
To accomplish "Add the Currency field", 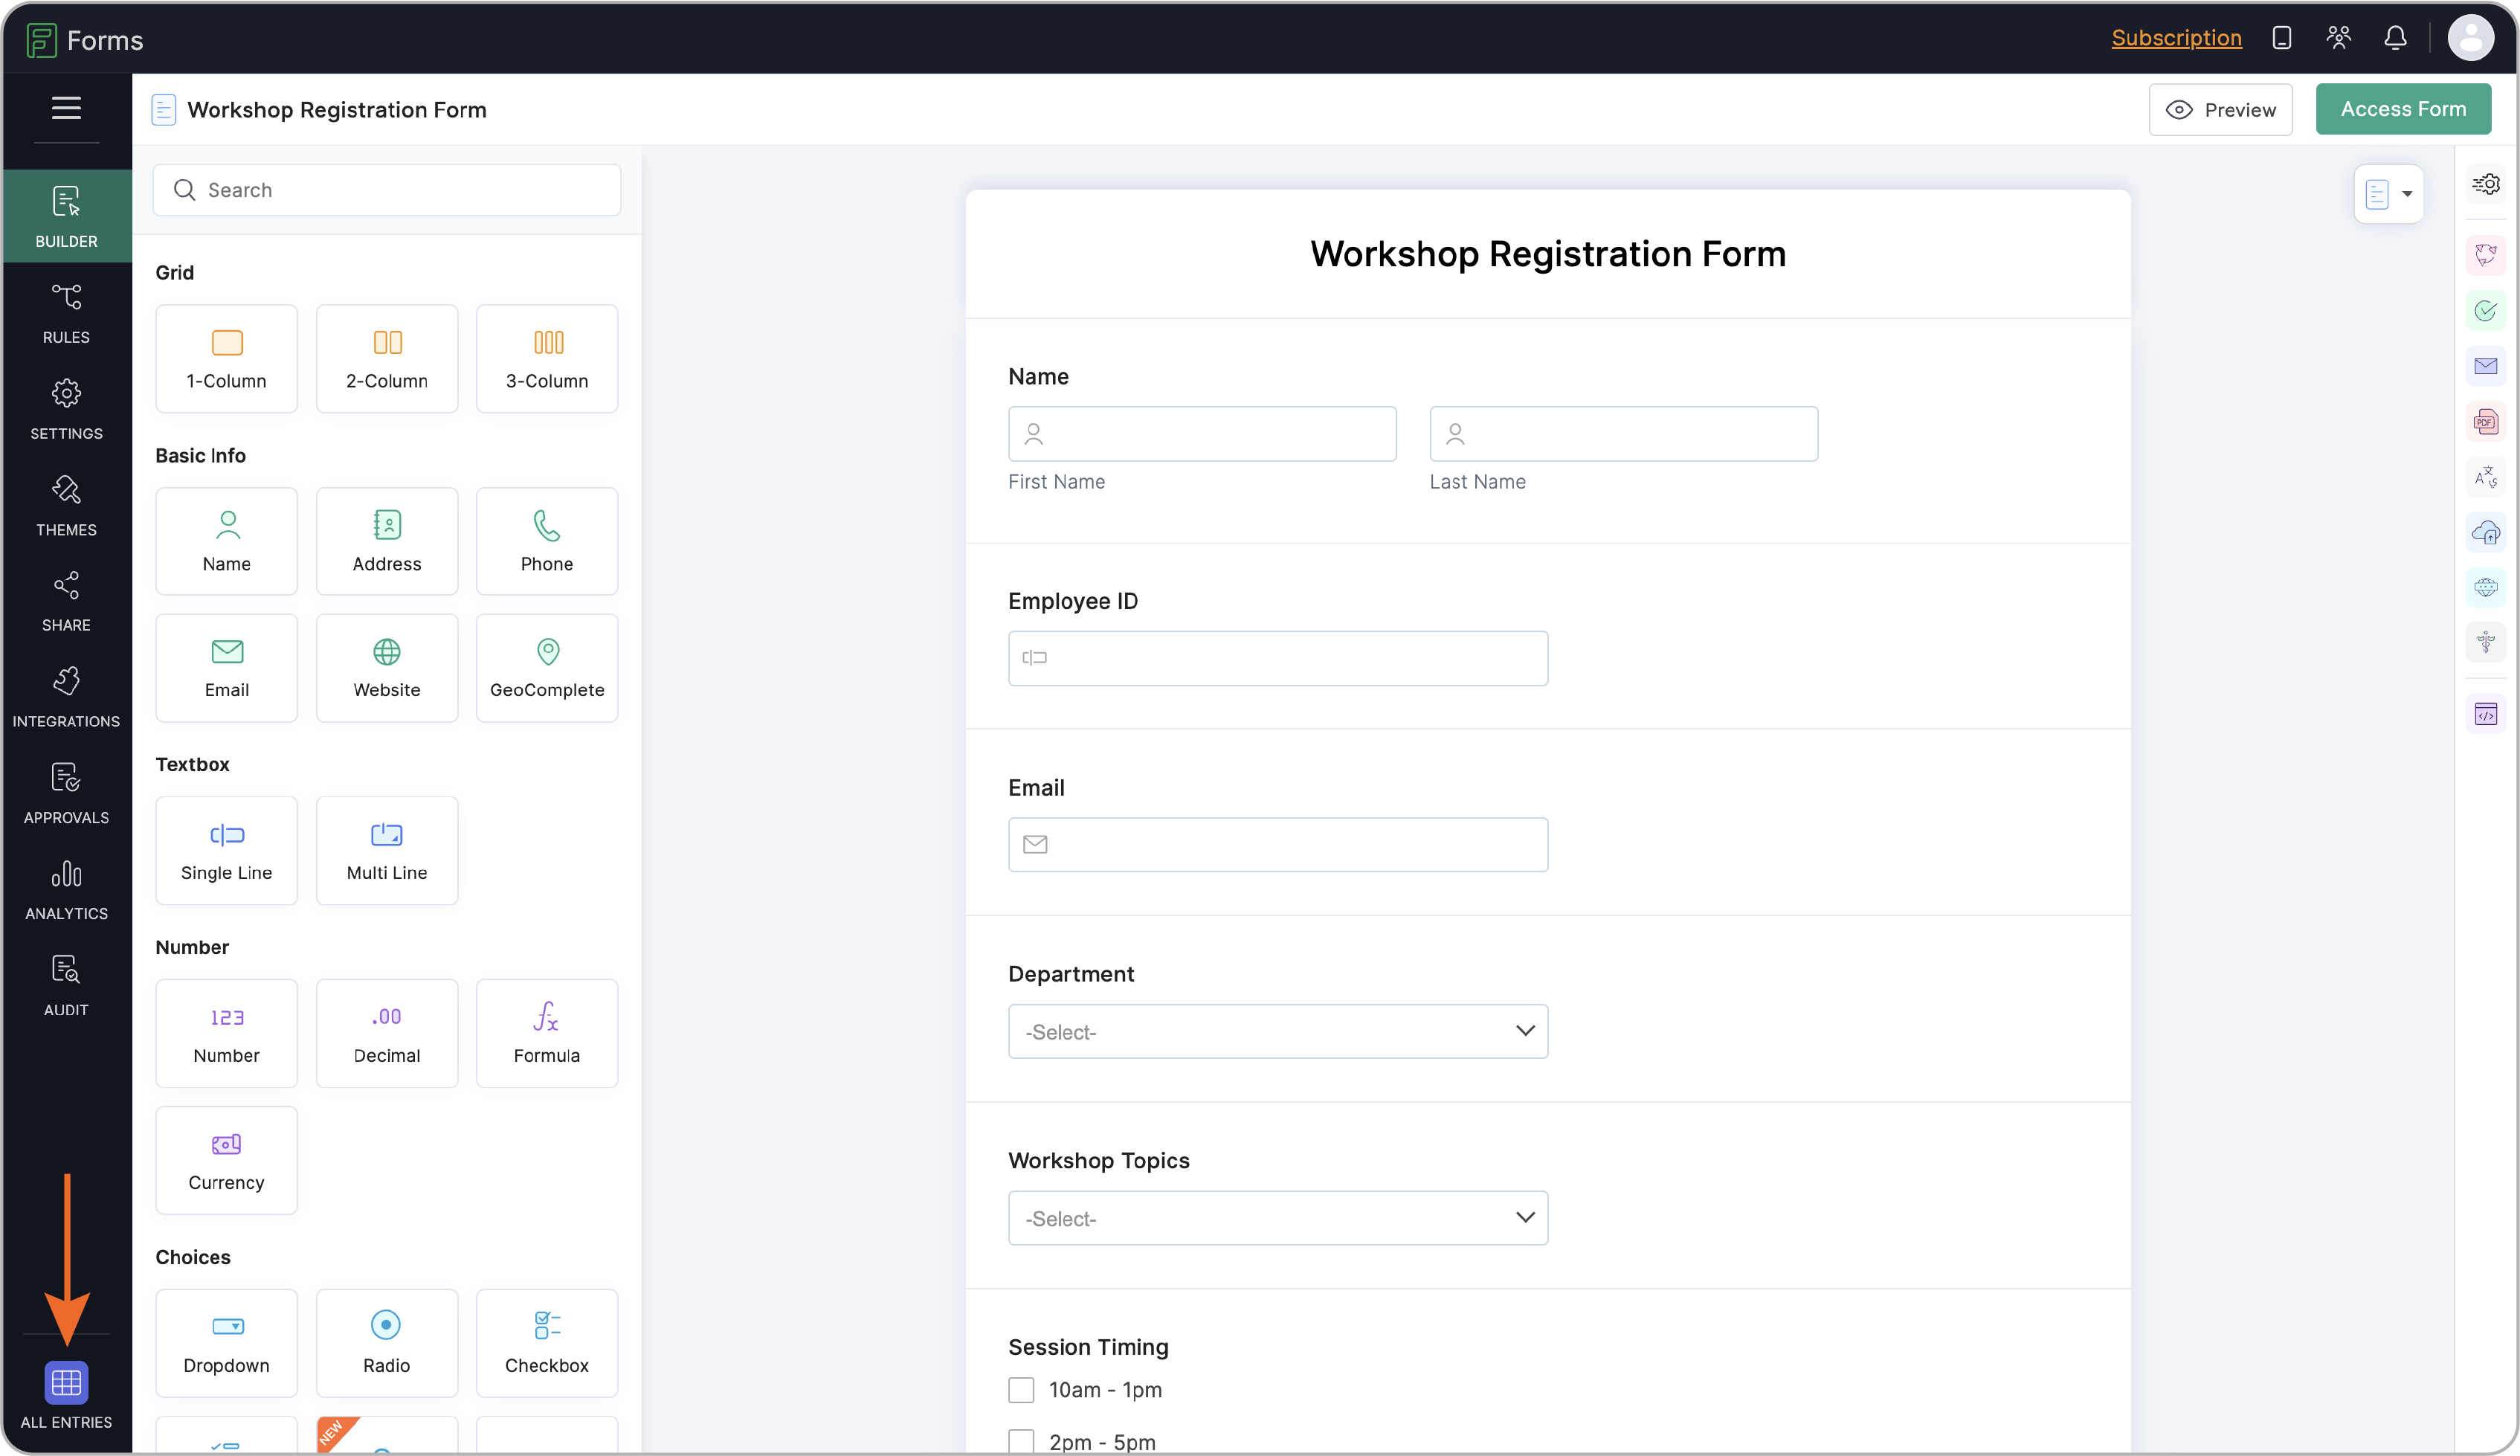I will point(226,1160).
